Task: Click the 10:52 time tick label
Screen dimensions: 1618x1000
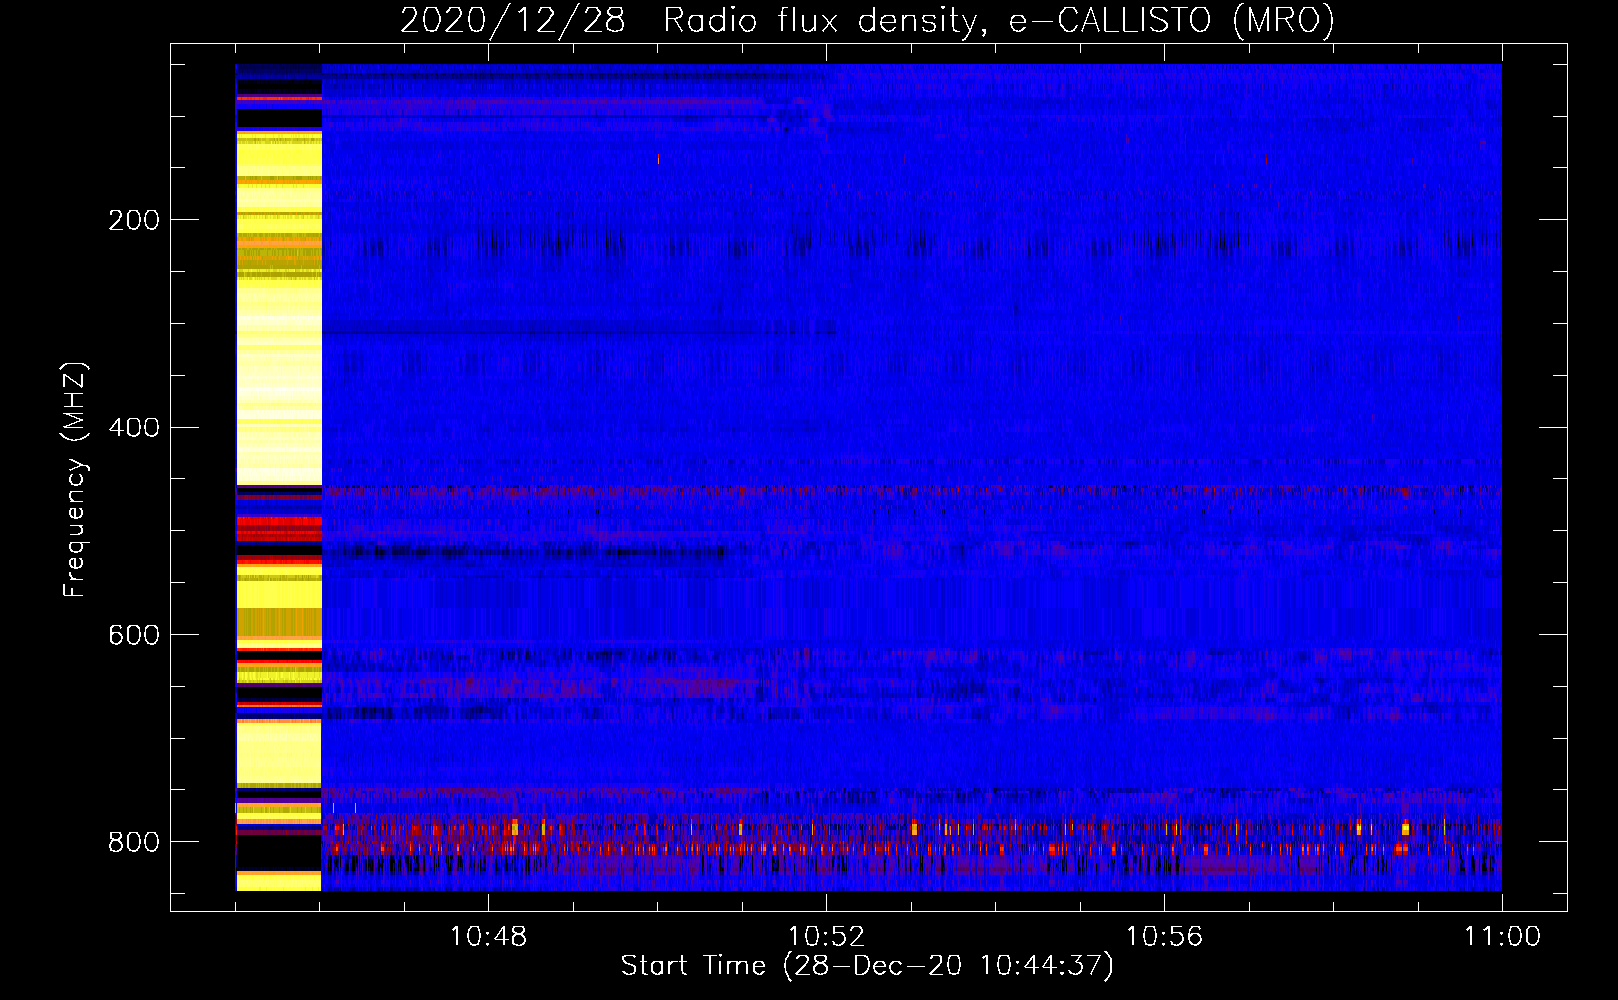Action: (826, 937)
